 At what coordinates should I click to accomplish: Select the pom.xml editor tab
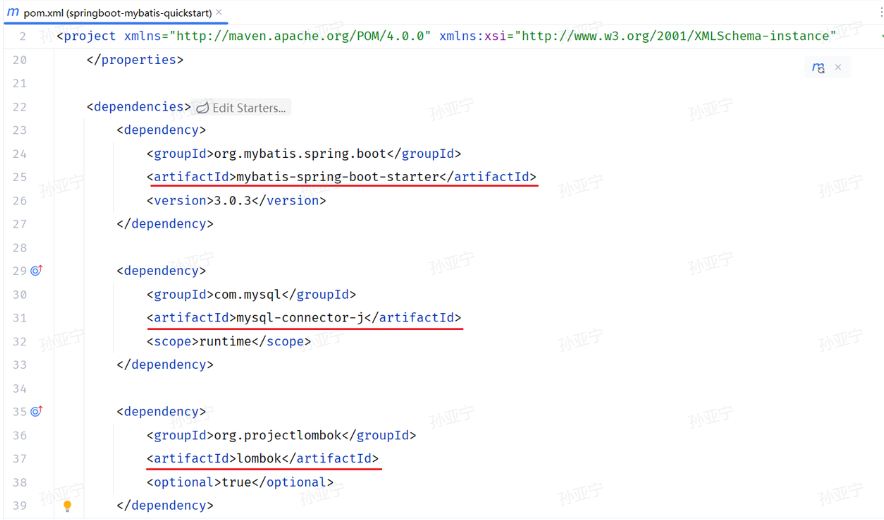coord(115,12)
